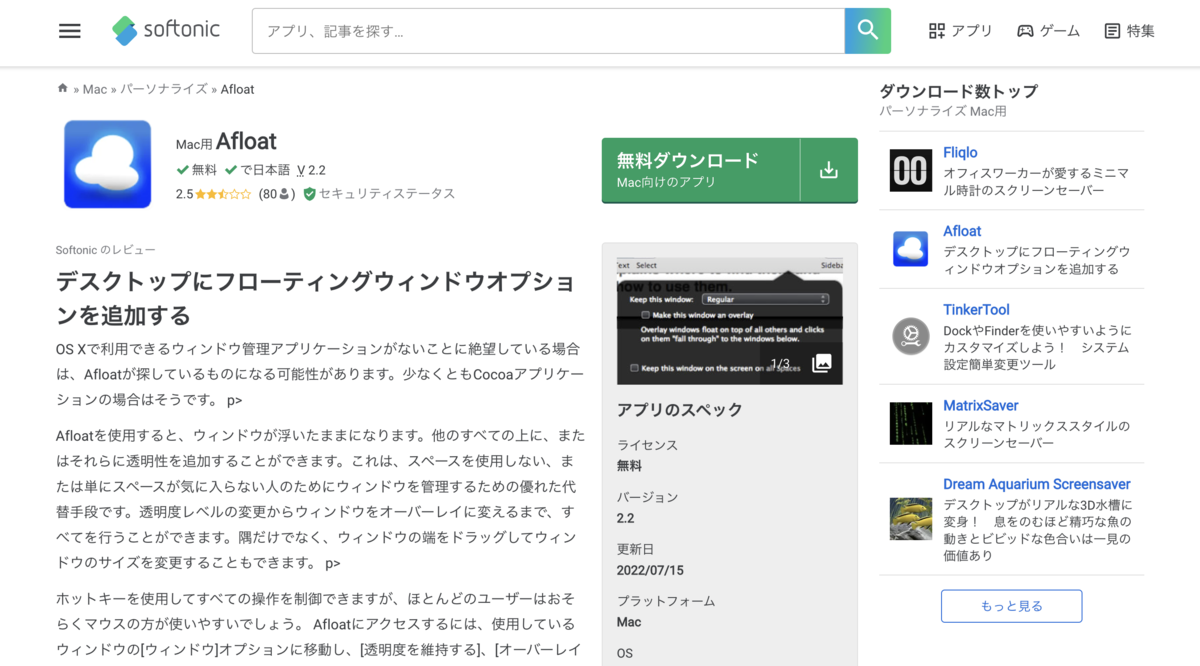Click the Softonic logo
Viewport: 1200px width, 666px height.
coord(165,30)
